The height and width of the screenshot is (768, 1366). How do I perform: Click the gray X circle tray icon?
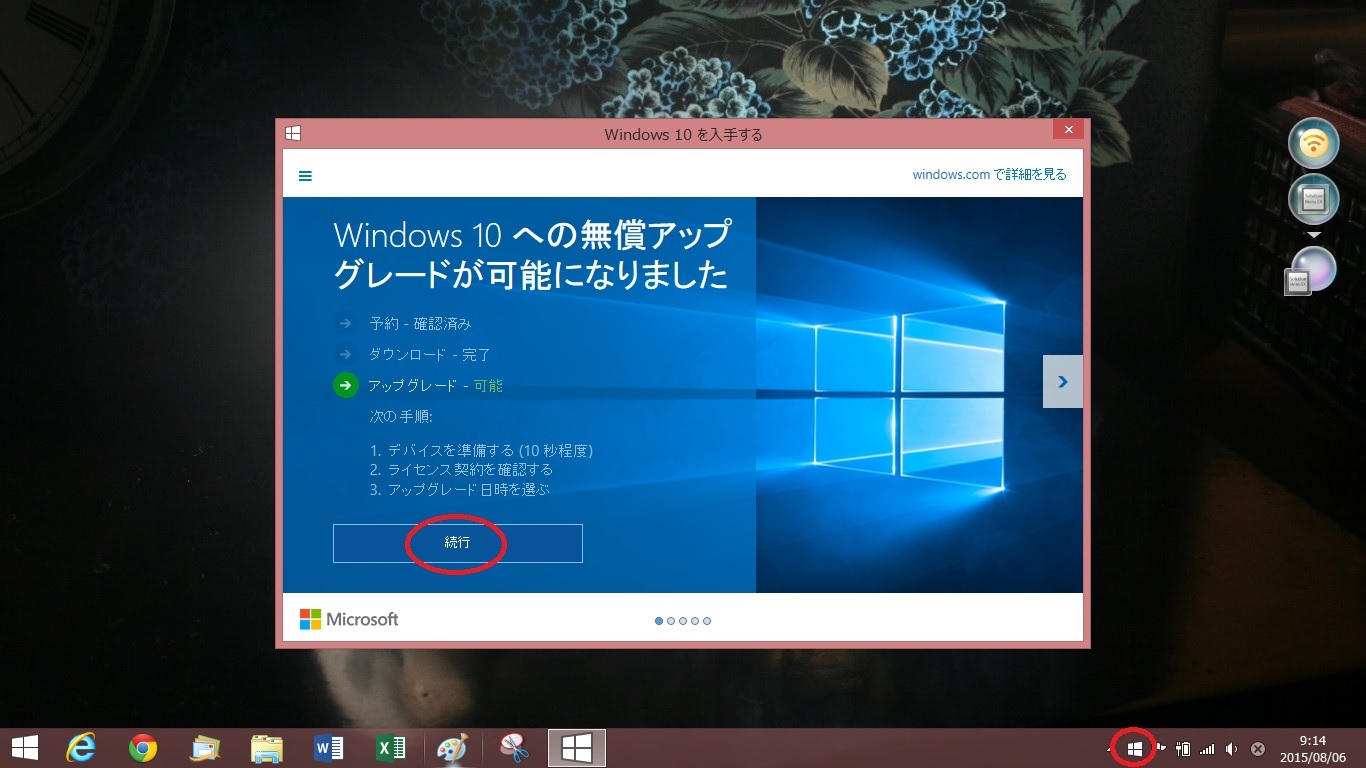click(x=1258, y=749)
